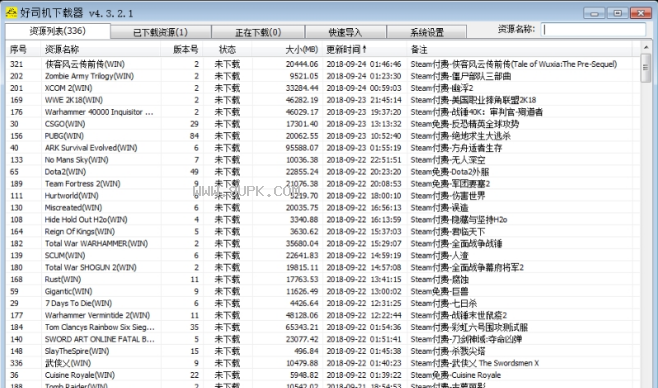Click the vertical scrollbar thumb
658x388 pixels.
645,68
